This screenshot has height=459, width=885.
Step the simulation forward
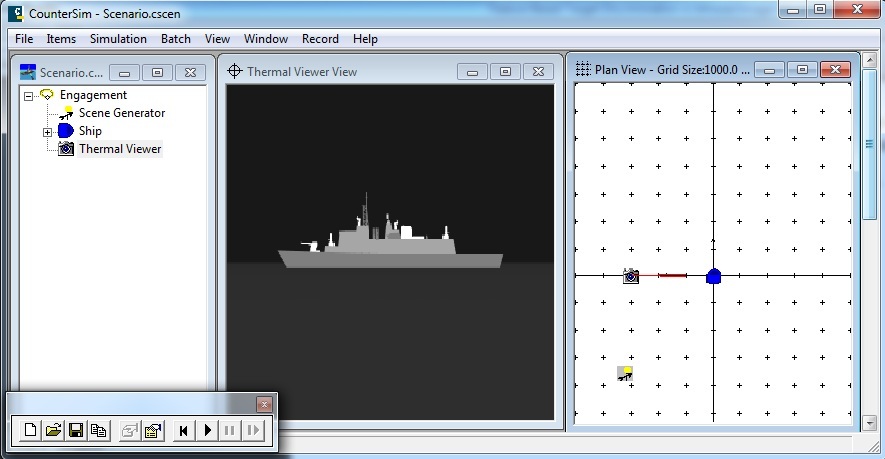253,431
